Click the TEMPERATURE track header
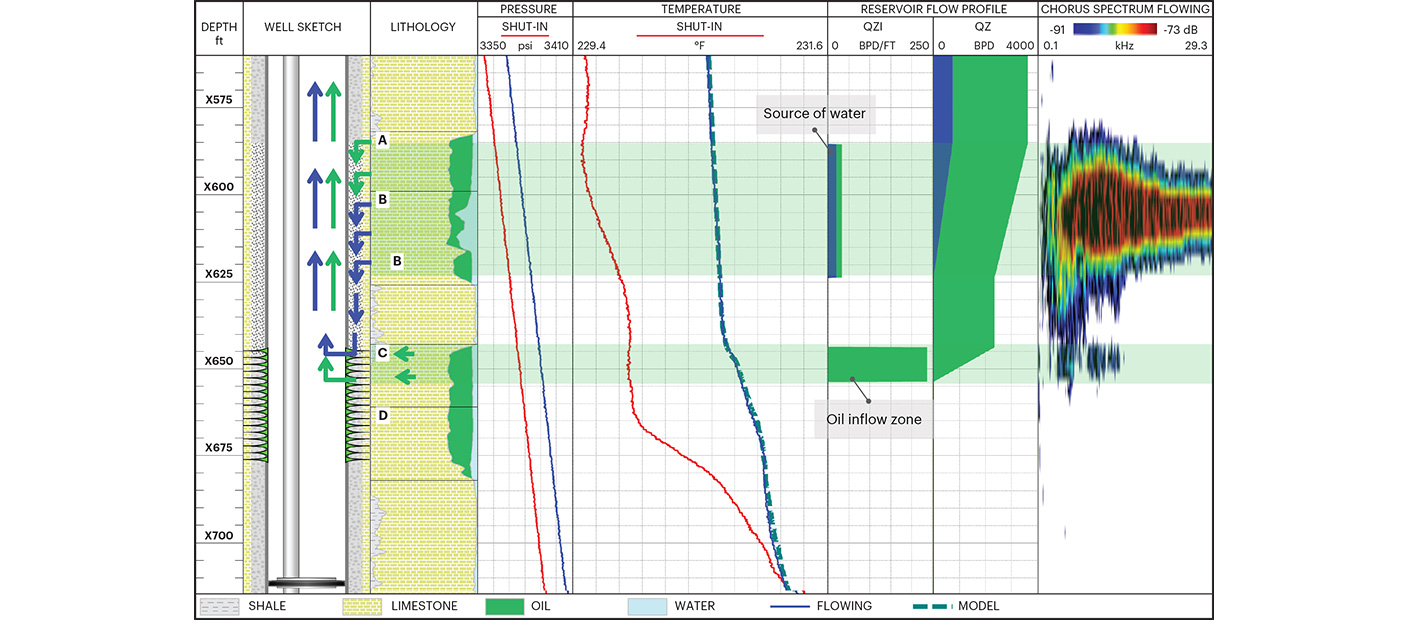 coord(700,9)
